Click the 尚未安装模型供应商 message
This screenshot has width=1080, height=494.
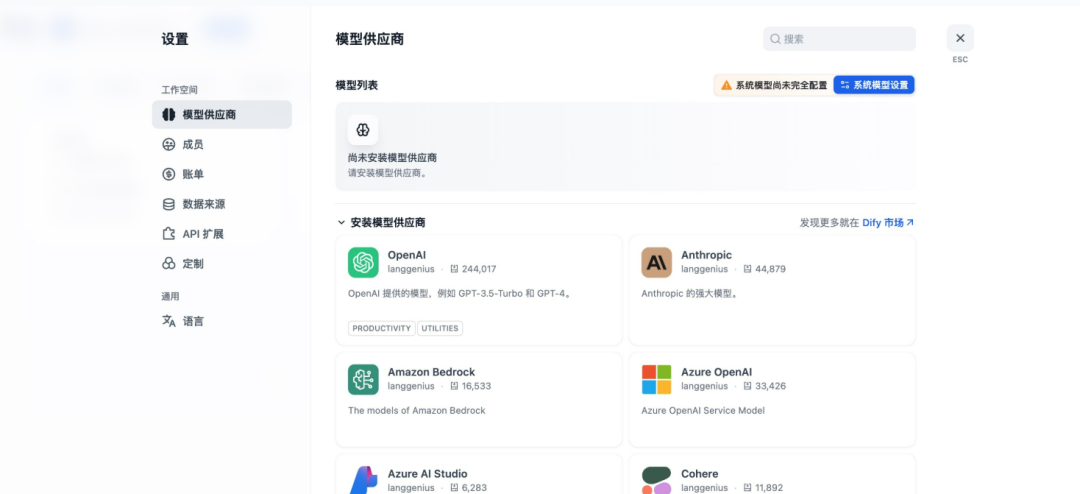pos(392,158)
